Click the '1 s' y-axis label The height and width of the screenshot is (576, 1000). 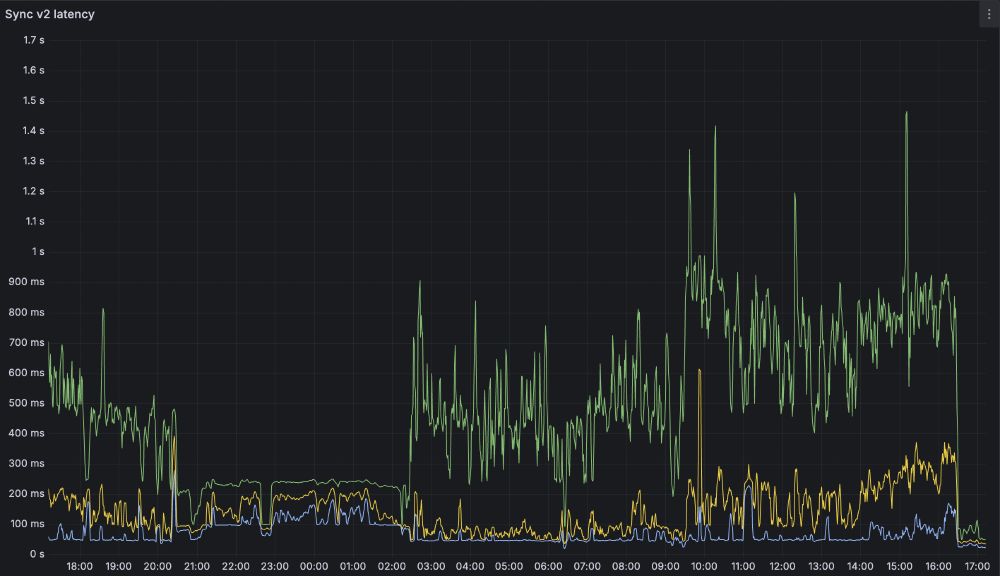click(38, 252)
